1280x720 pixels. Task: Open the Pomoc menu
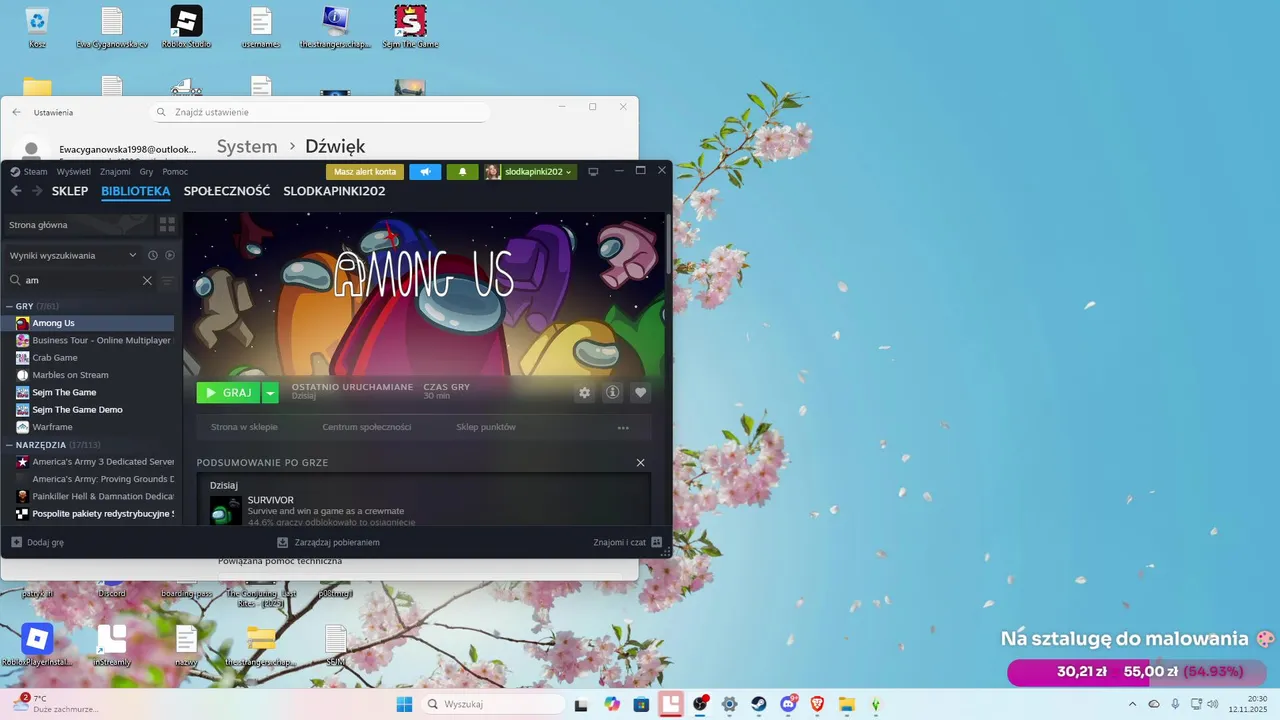tap(175, 172)
